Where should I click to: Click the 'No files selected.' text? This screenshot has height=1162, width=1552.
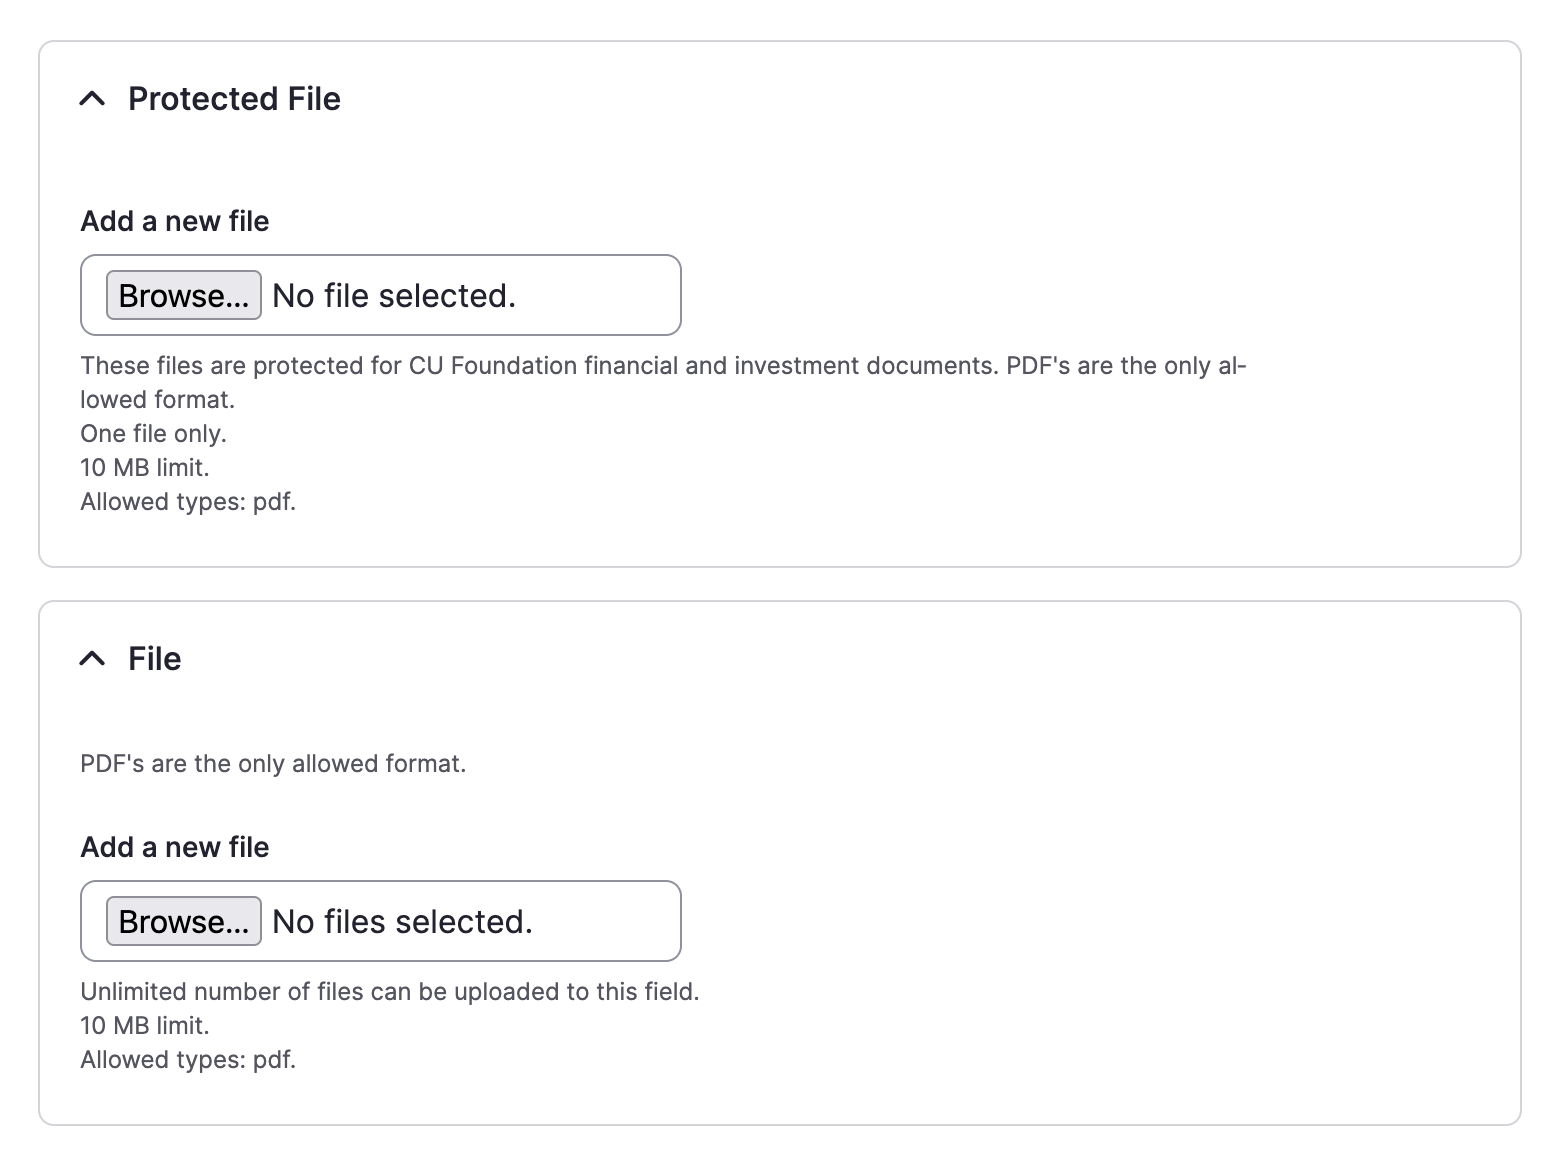(402, 922)
